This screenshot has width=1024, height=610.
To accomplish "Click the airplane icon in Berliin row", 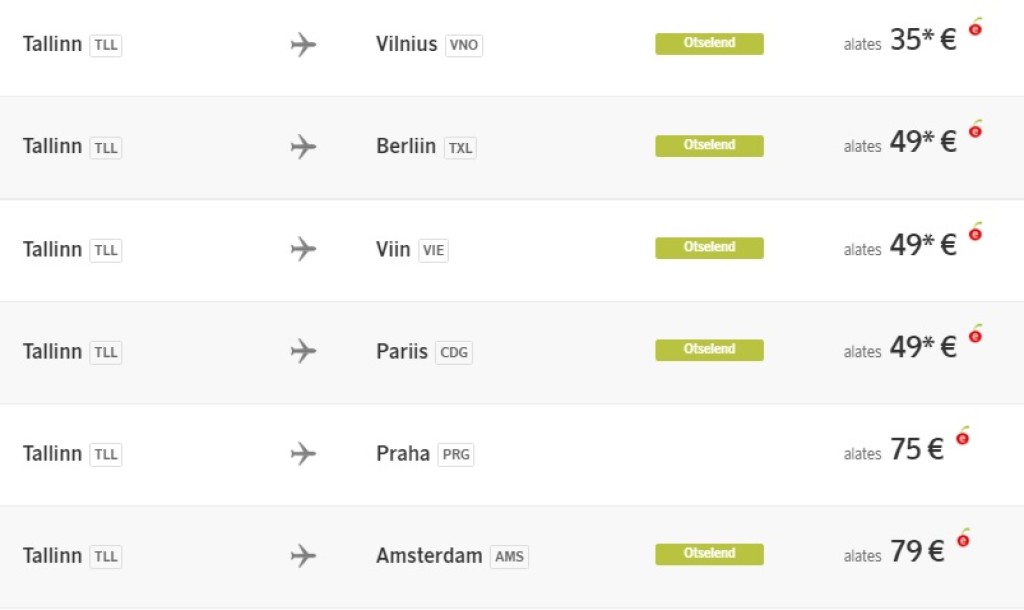I will 303,147.
